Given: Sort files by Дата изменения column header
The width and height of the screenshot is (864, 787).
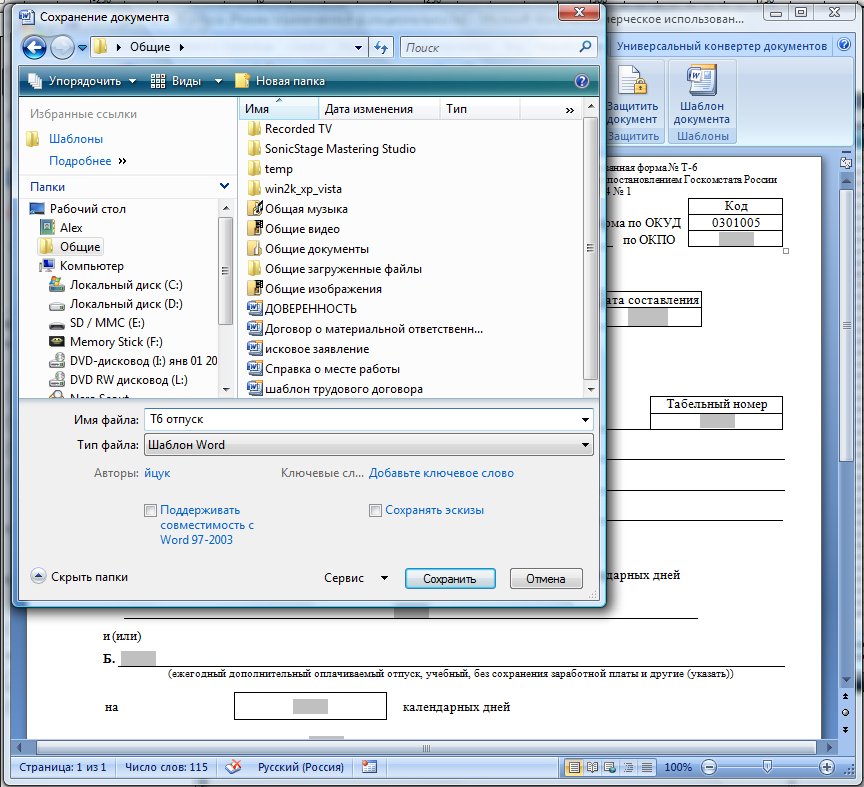Looking at the screenshot, I should coord(369,109).
